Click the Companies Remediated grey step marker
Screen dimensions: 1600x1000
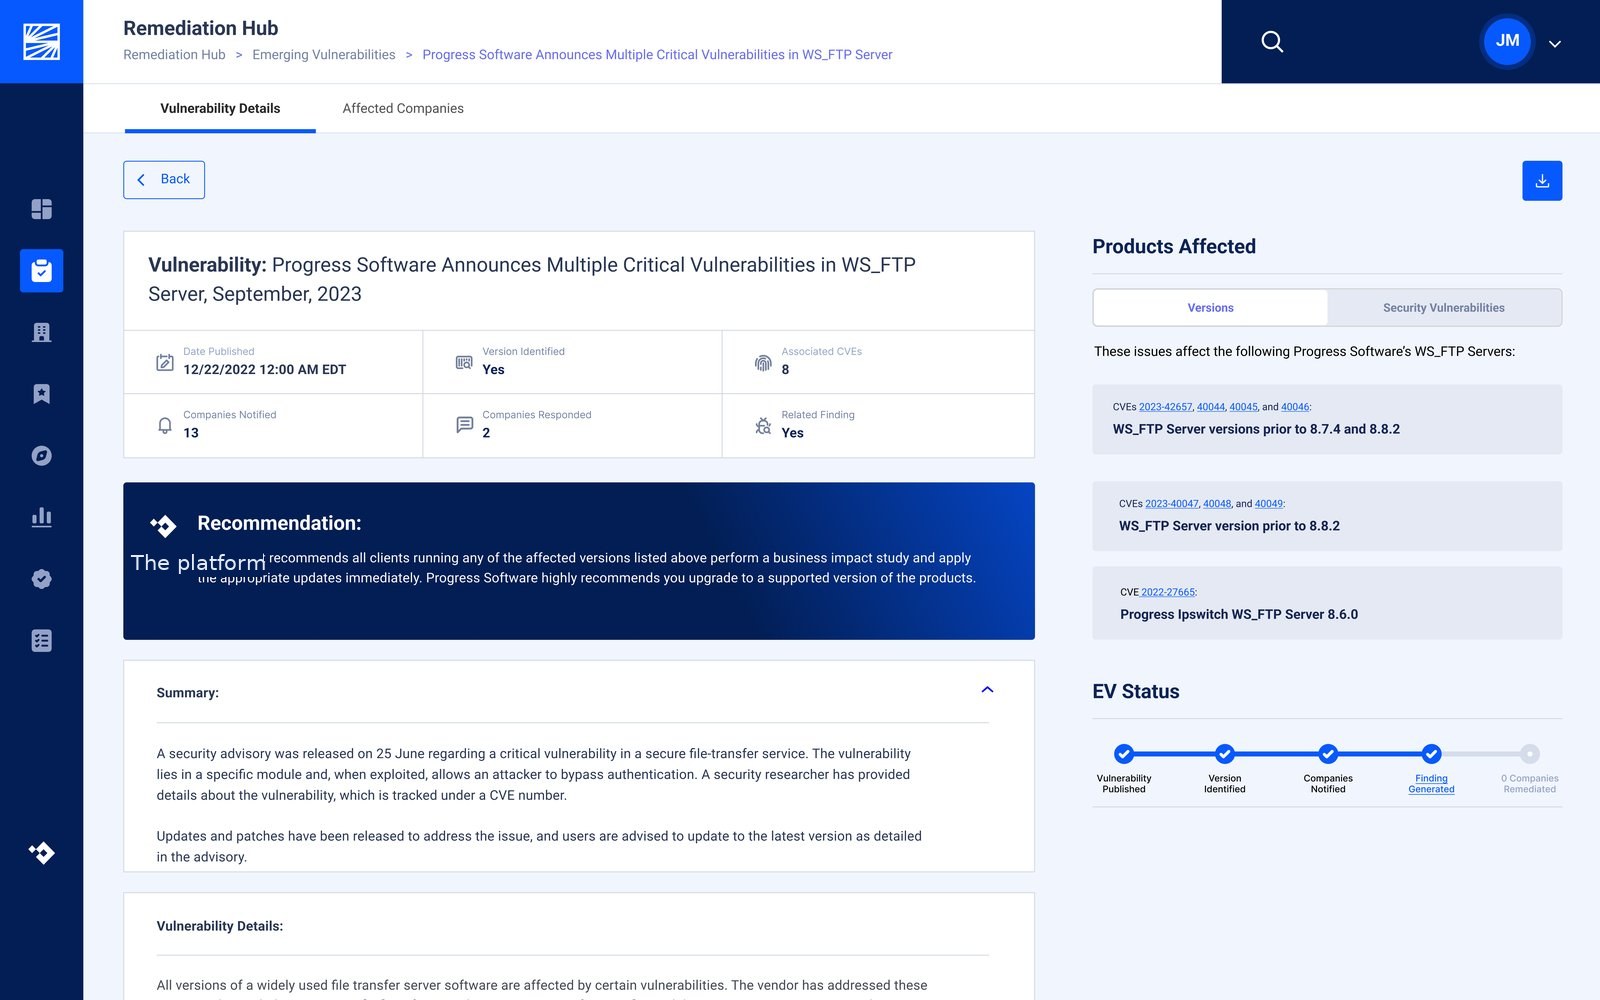[1530, 754]
